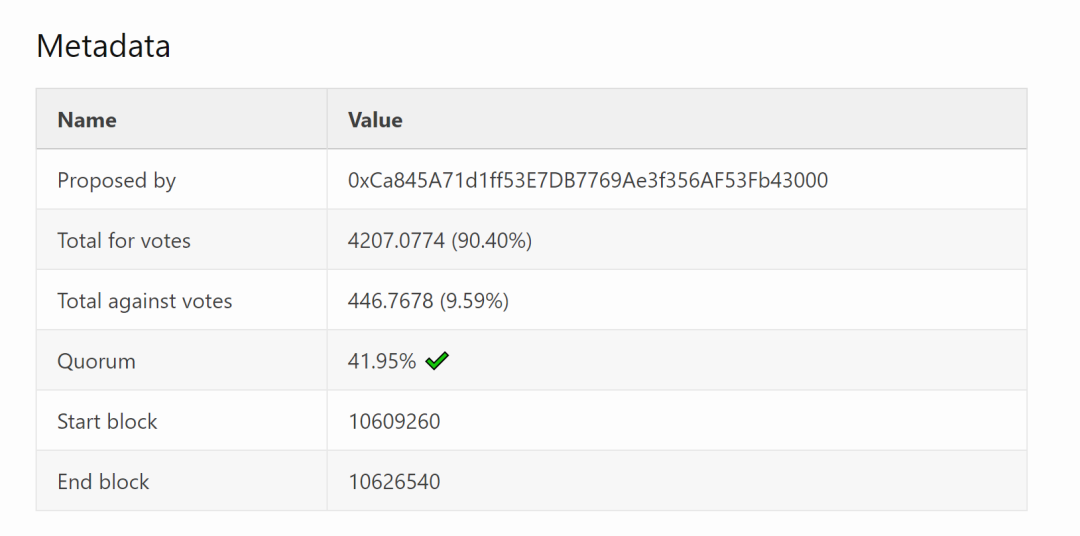Image resolution: width=1080 pixels, height=536 pixels.
Task: Click the Metadata heading
Action: 103,46
